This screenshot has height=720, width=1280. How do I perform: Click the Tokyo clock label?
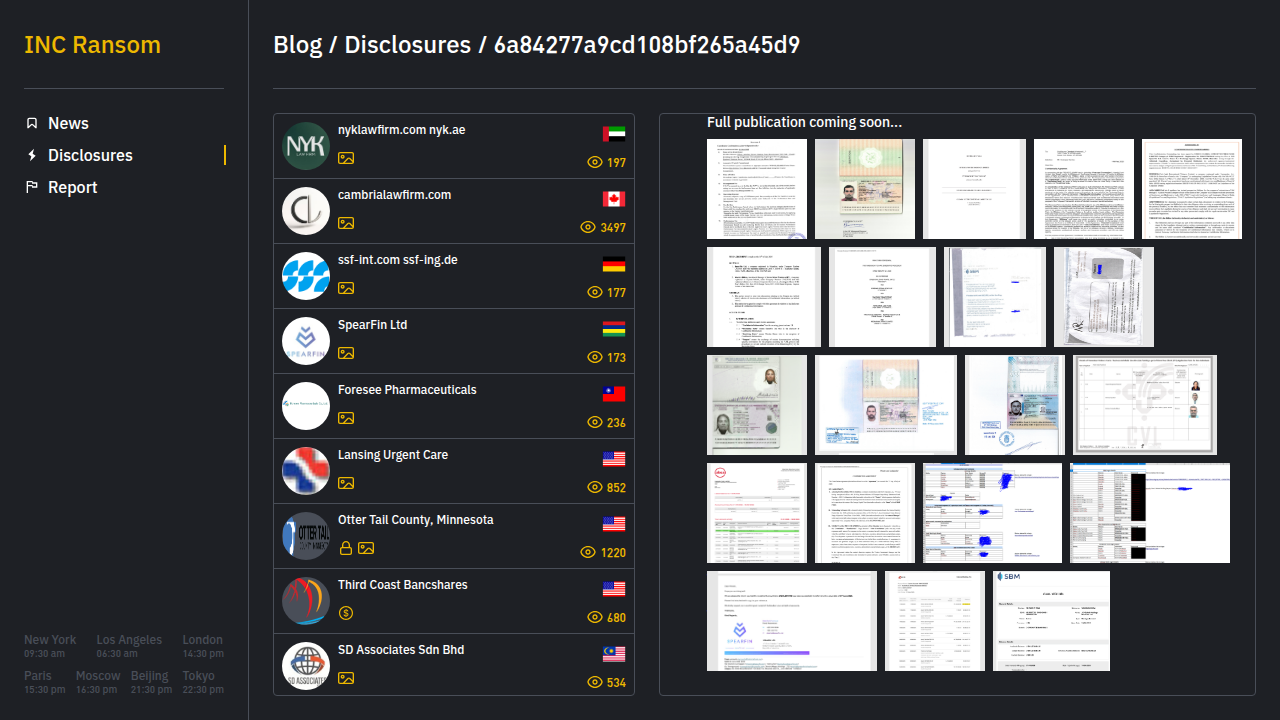pyautogui.click(x=199, y=676)
